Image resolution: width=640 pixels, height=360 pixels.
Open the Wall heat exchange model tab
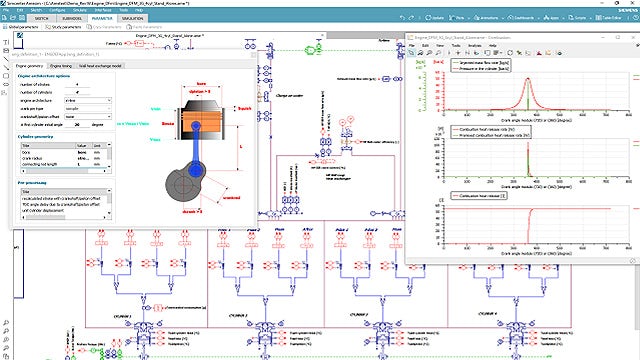tap(100, 66)
